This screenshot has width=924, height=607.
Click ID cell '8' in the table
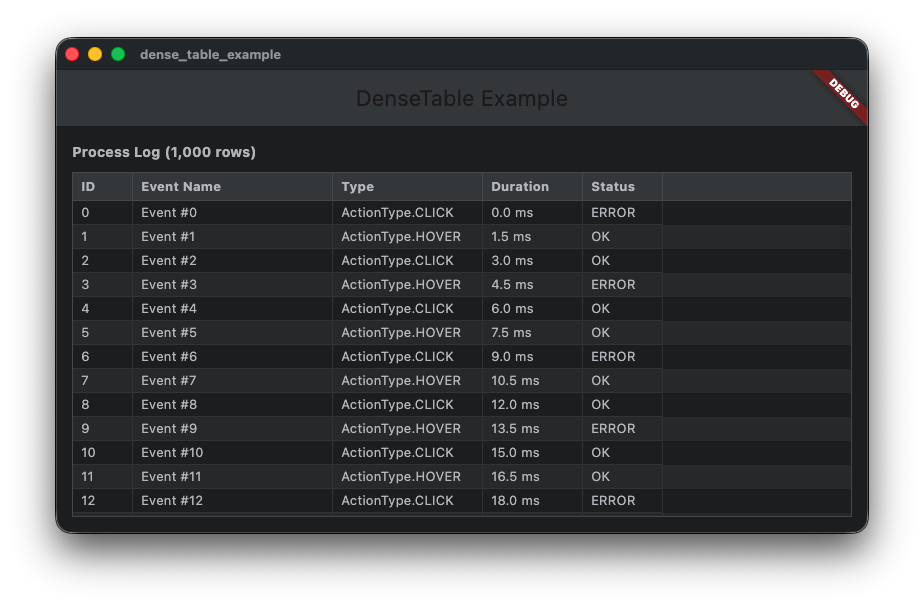[103, 405]
